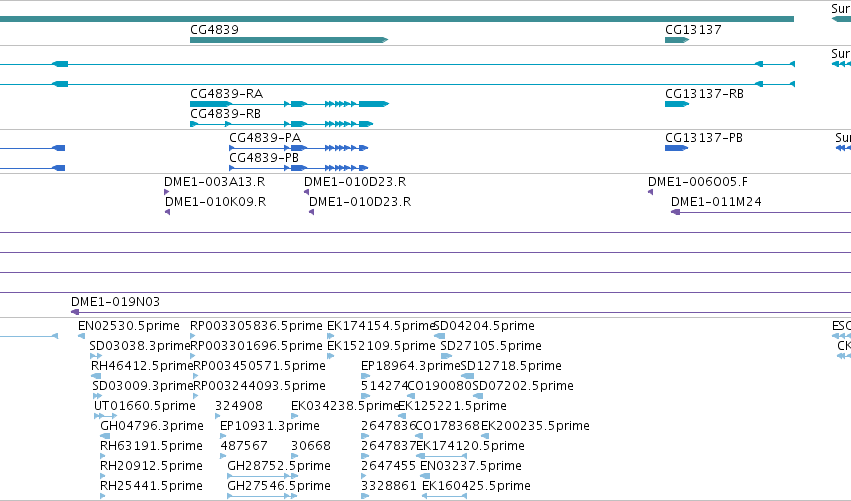Open the DME1-010K09.R feature label
The image size is (851, 501).
(215, 202)
